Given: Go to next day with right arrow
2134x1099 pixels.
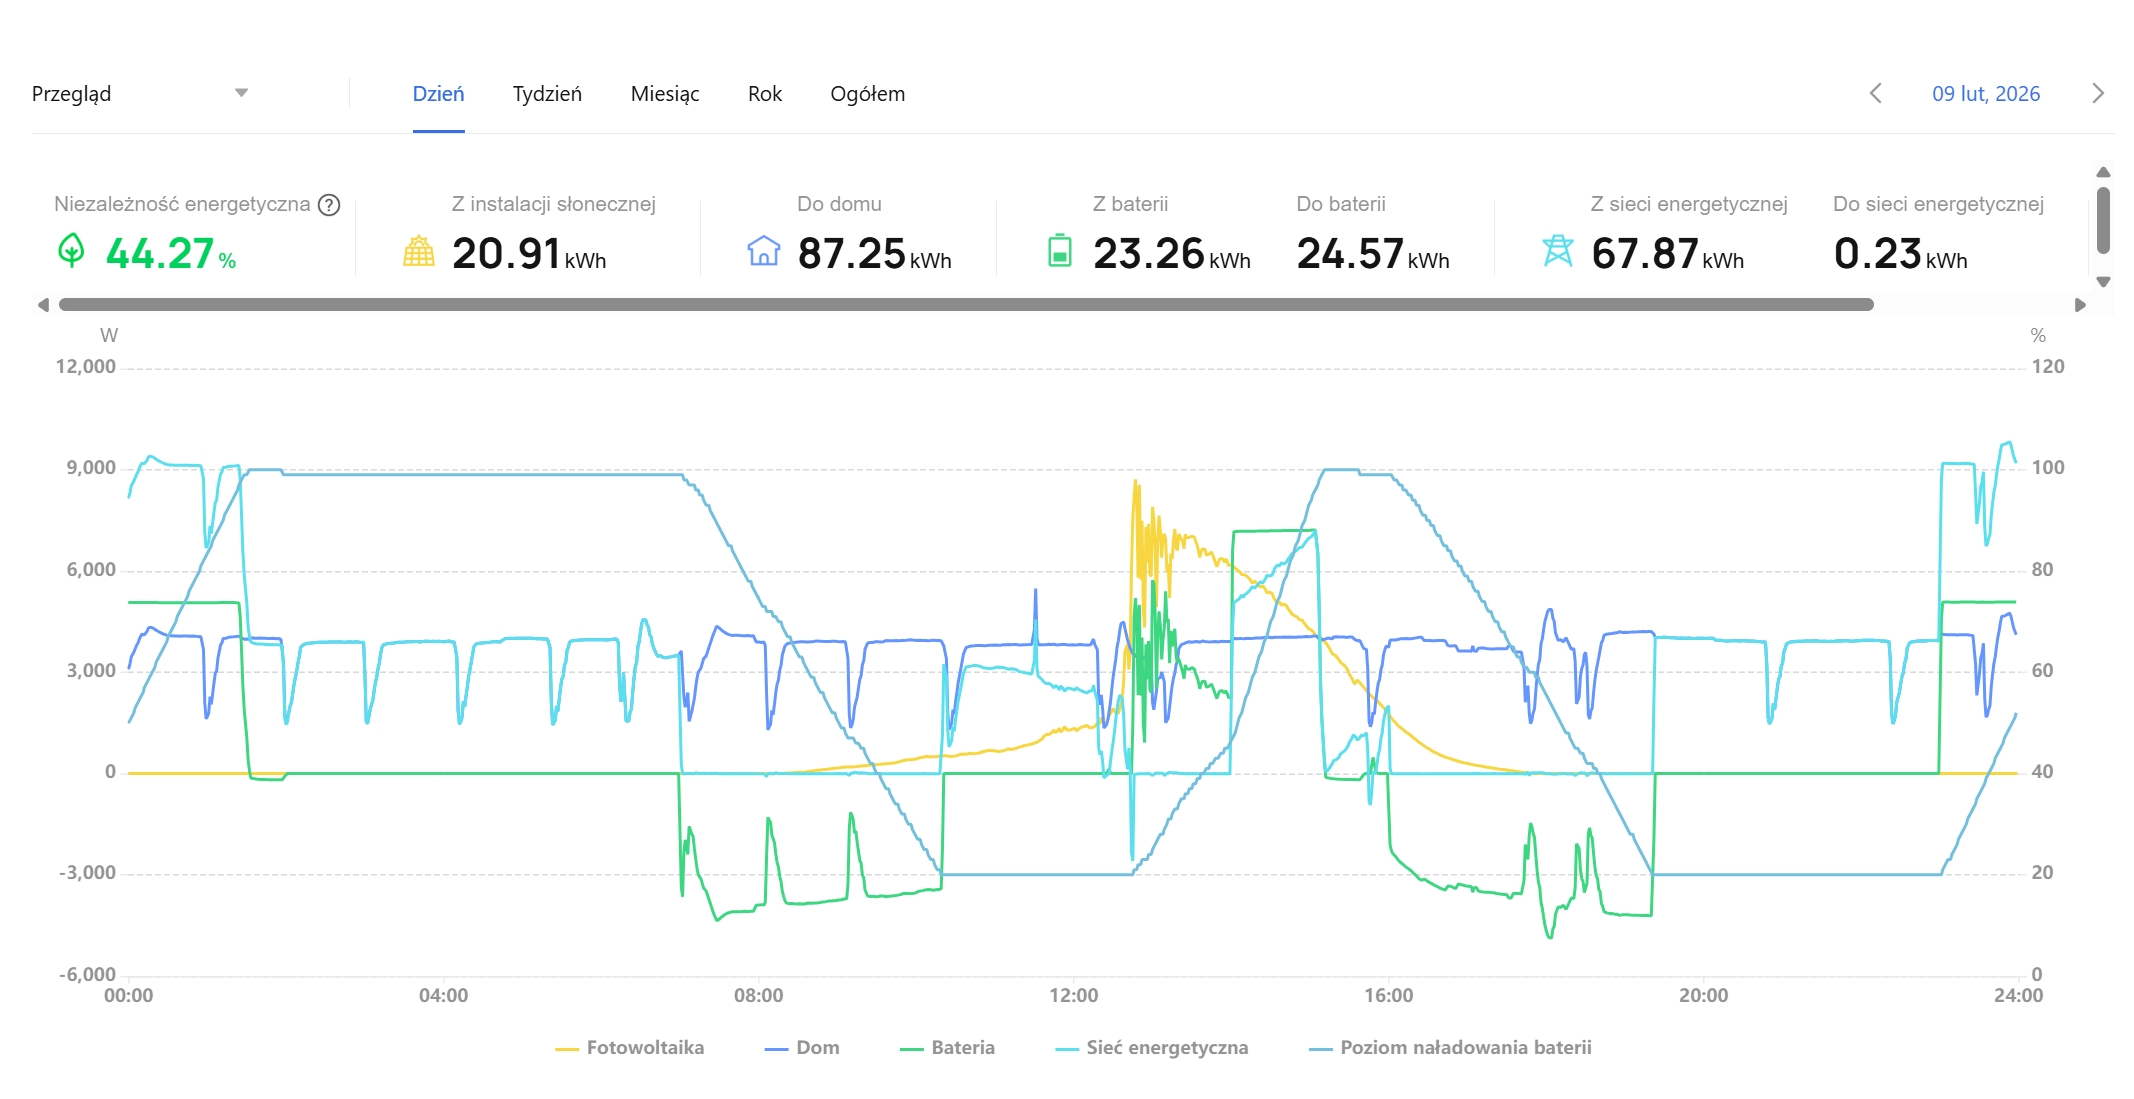Looking at the screenshot, I should pyautogui.click(x=2098, y=94).
